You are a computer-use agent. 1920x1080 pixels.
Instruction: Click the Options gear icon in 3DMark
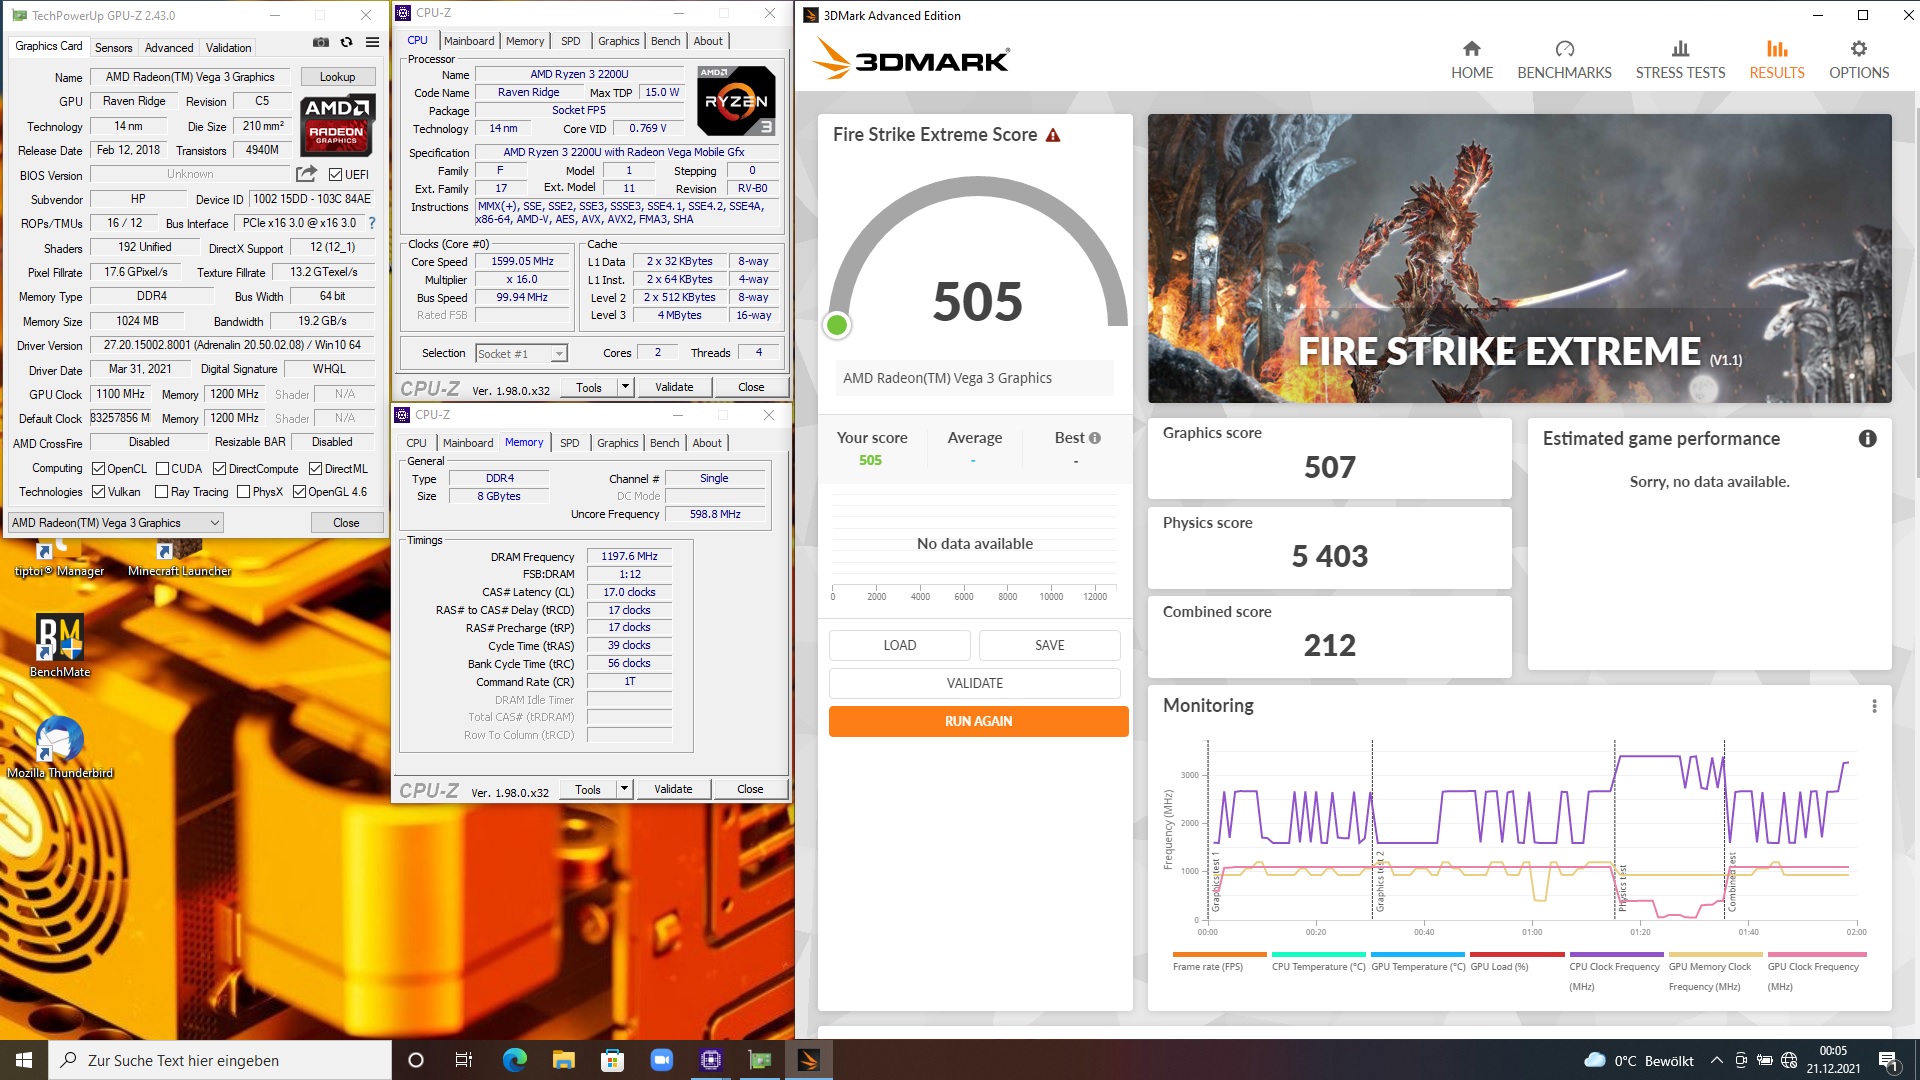pos(1858,48)
